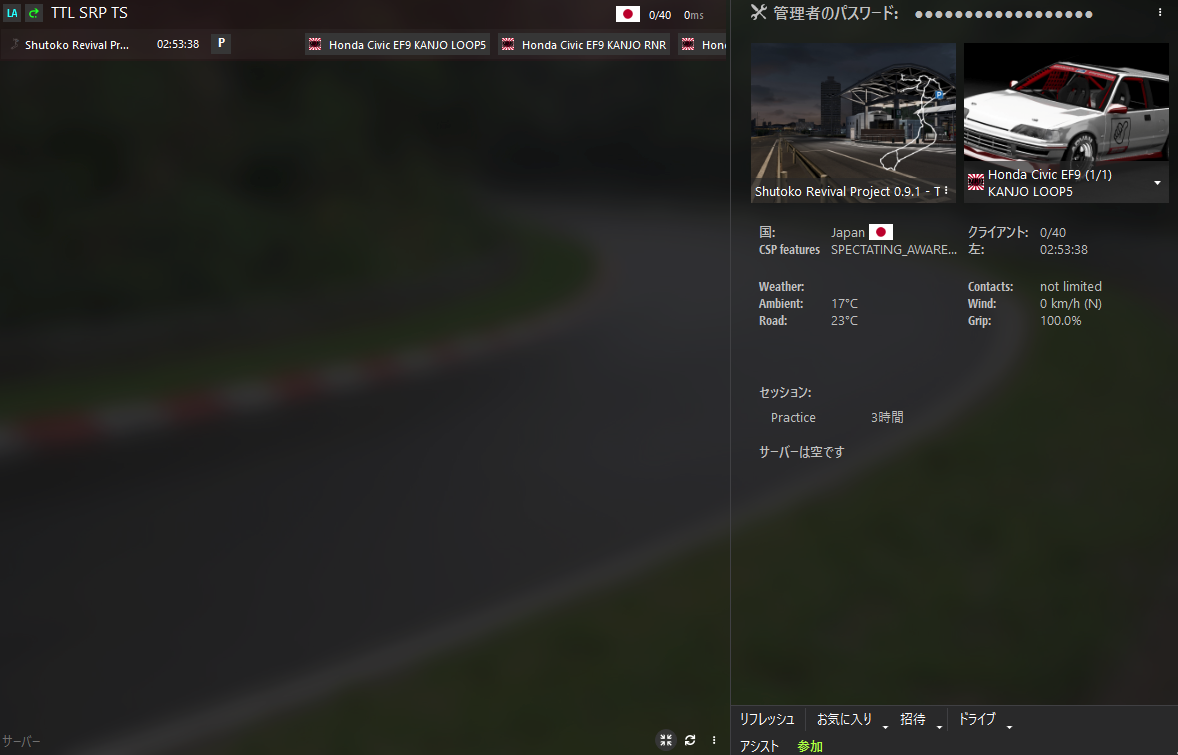Click the Road temperature 23°C

pos(844,320)
